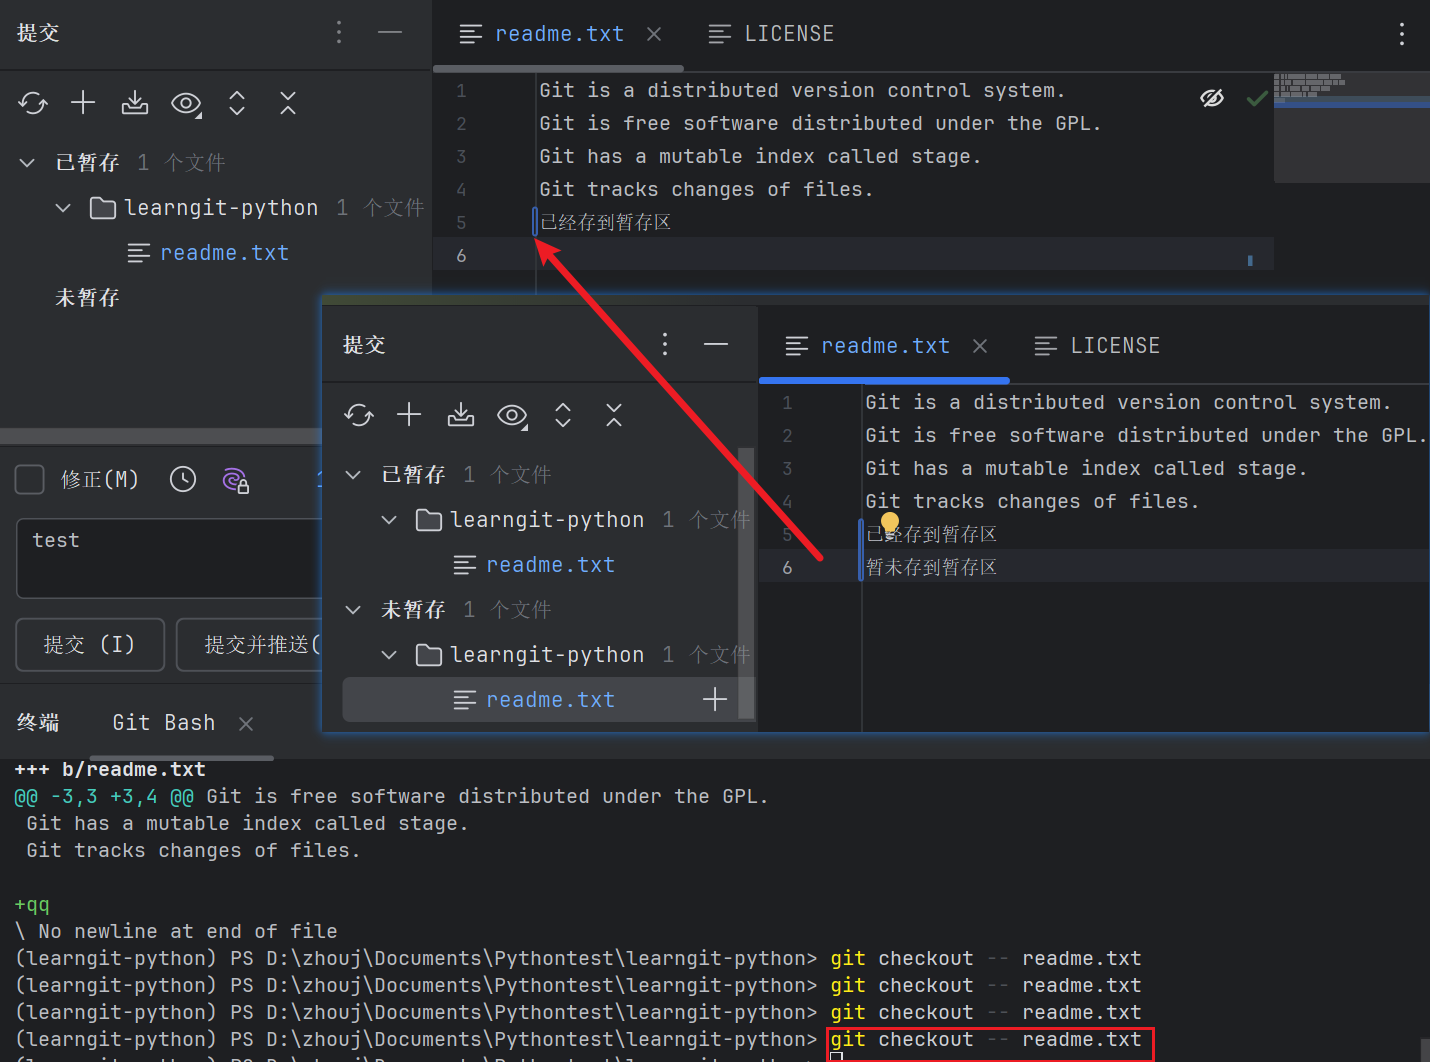Enable the 修正(M) amend checkbox
Image resolution: width=1430 pixels, height=1062 pixels.
pyautogui.click(x=30, y=480)
